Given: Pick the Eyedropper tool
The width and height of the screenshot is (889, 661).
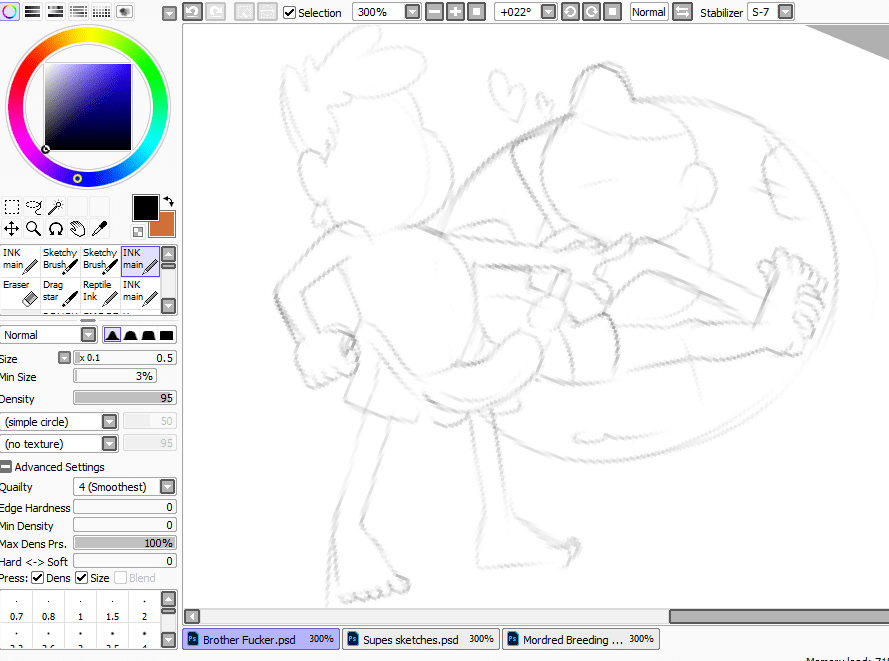Looking at the screenshot, I should click(x=99, y=229).
